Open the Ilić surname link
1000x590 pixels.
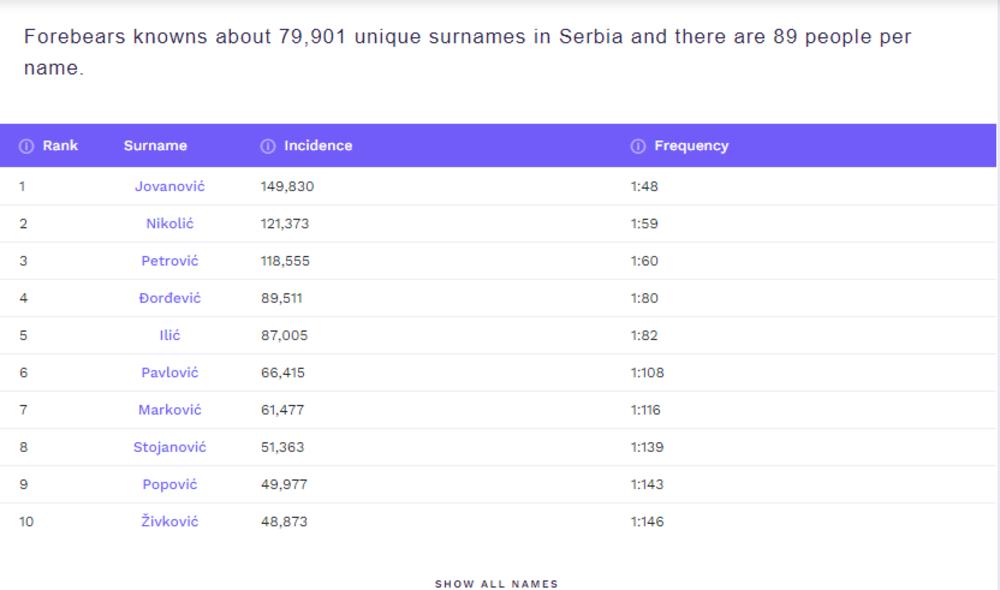170,335
